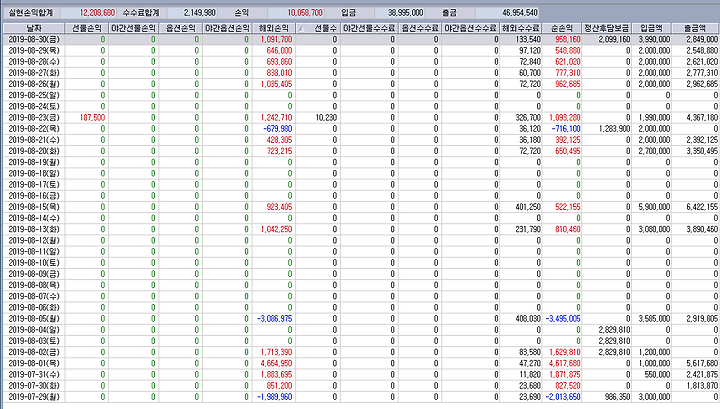This screenshot has height=409, width=720.
Task: Select the row dated 2019-08-23(금)
Action: (361, 118)
